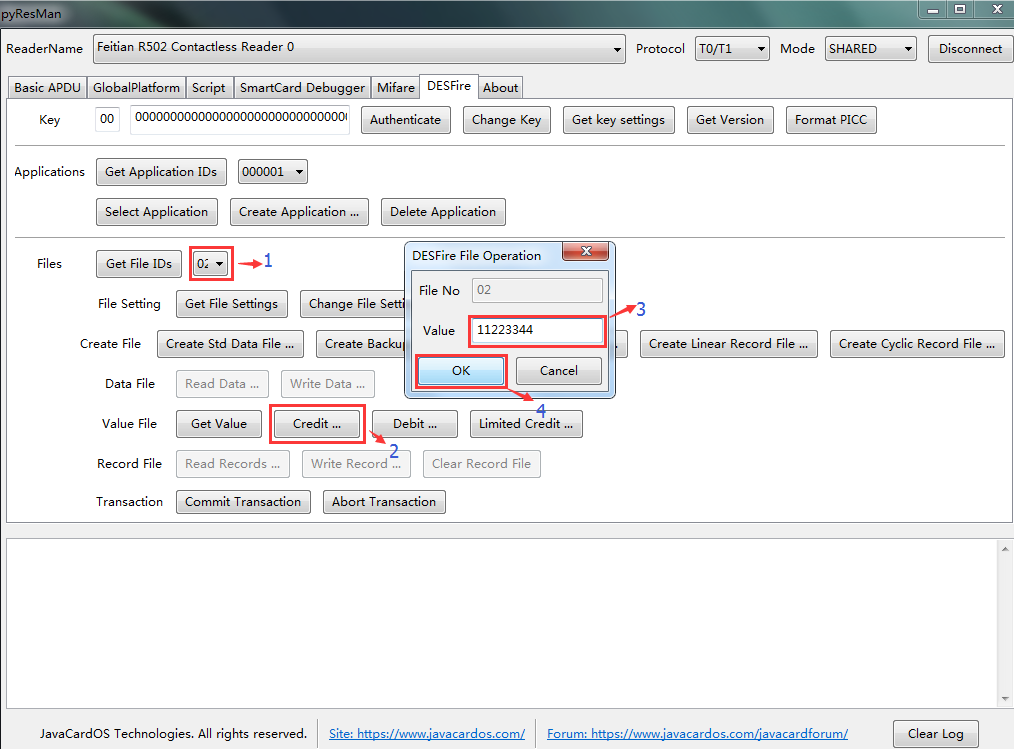The image size is (1014, 749).
Task: Expand the application ID 000001 dropdown
Action: point(272,172)
